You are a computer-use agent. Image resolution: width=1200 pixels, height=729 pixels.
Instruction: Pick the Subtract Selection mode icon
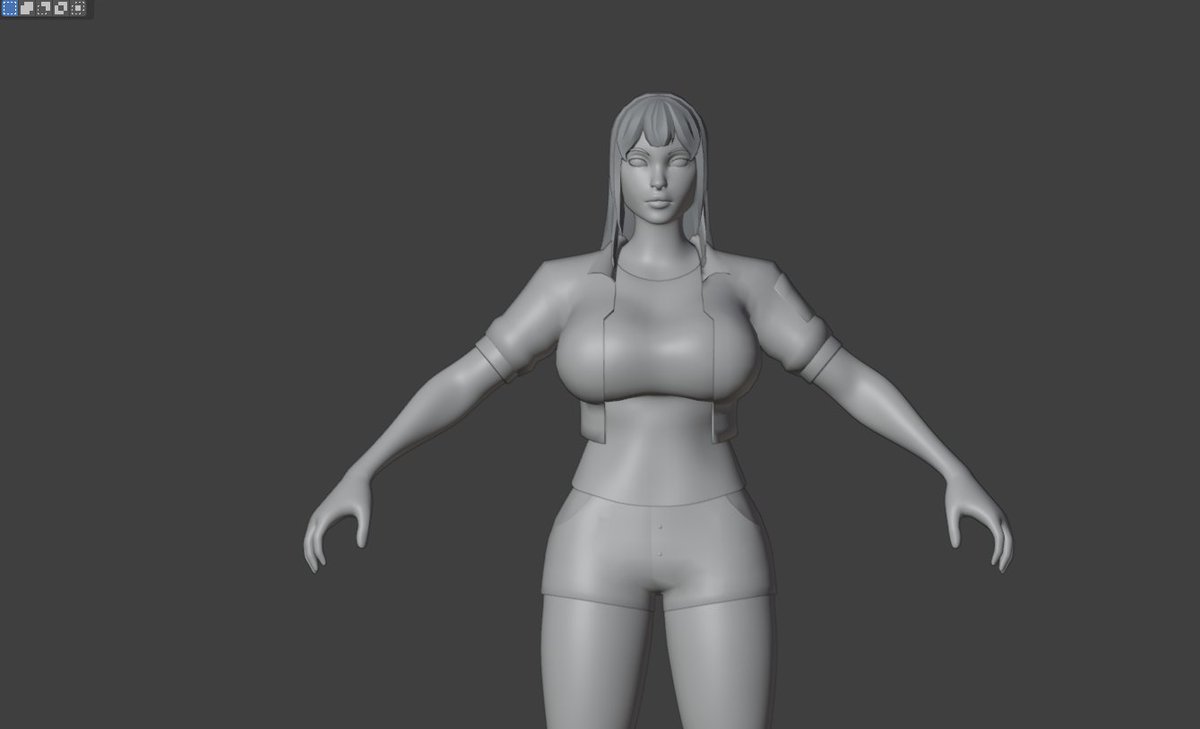coord(44,8)
